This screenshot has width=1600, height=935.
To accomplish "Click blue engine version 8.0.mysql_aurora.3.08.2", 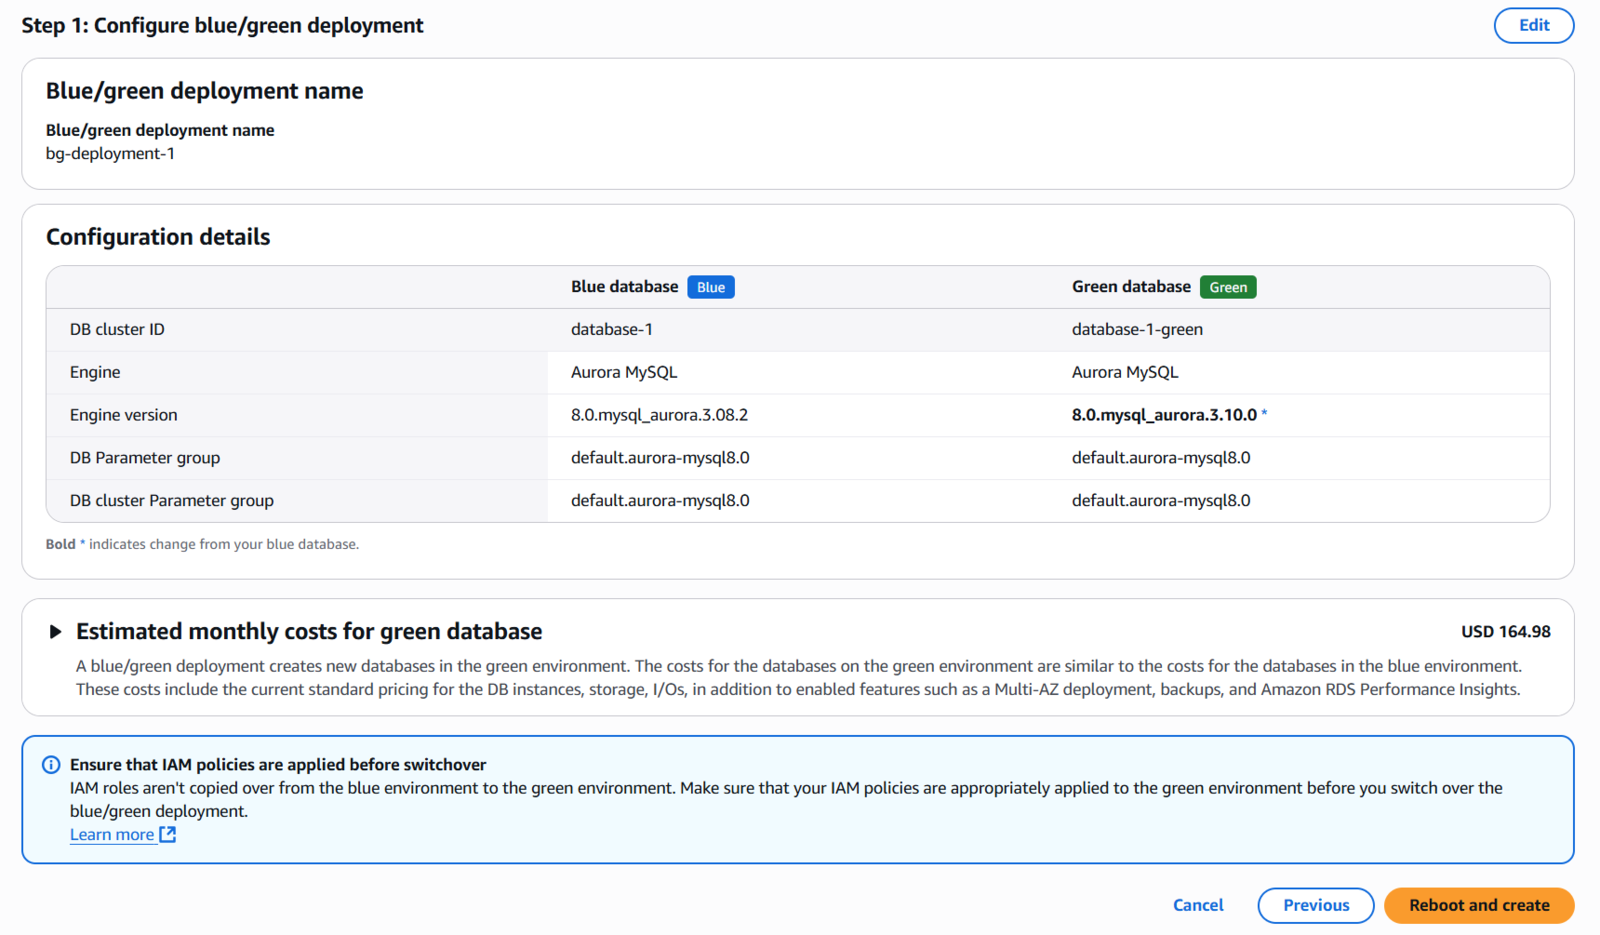I will coord(660,415).
